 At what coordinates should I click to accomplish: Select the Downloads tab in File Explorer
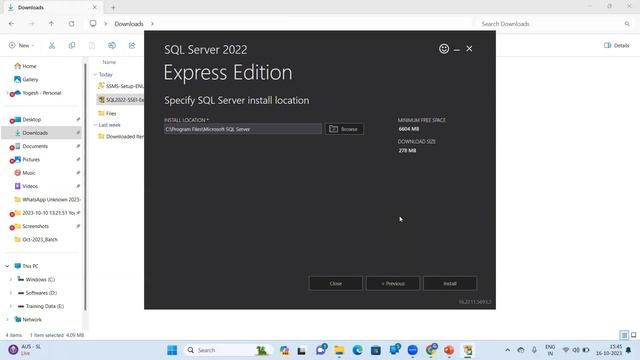click(52, 7)
